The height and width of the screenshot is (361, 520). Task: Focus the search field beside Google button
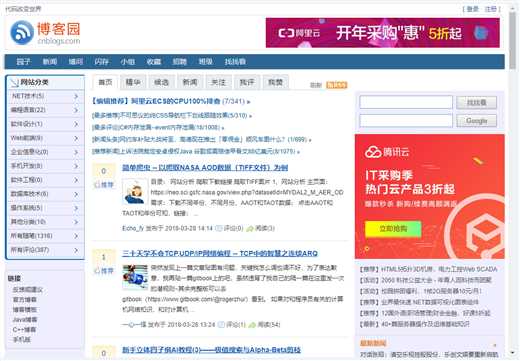(x=406, y=121)
